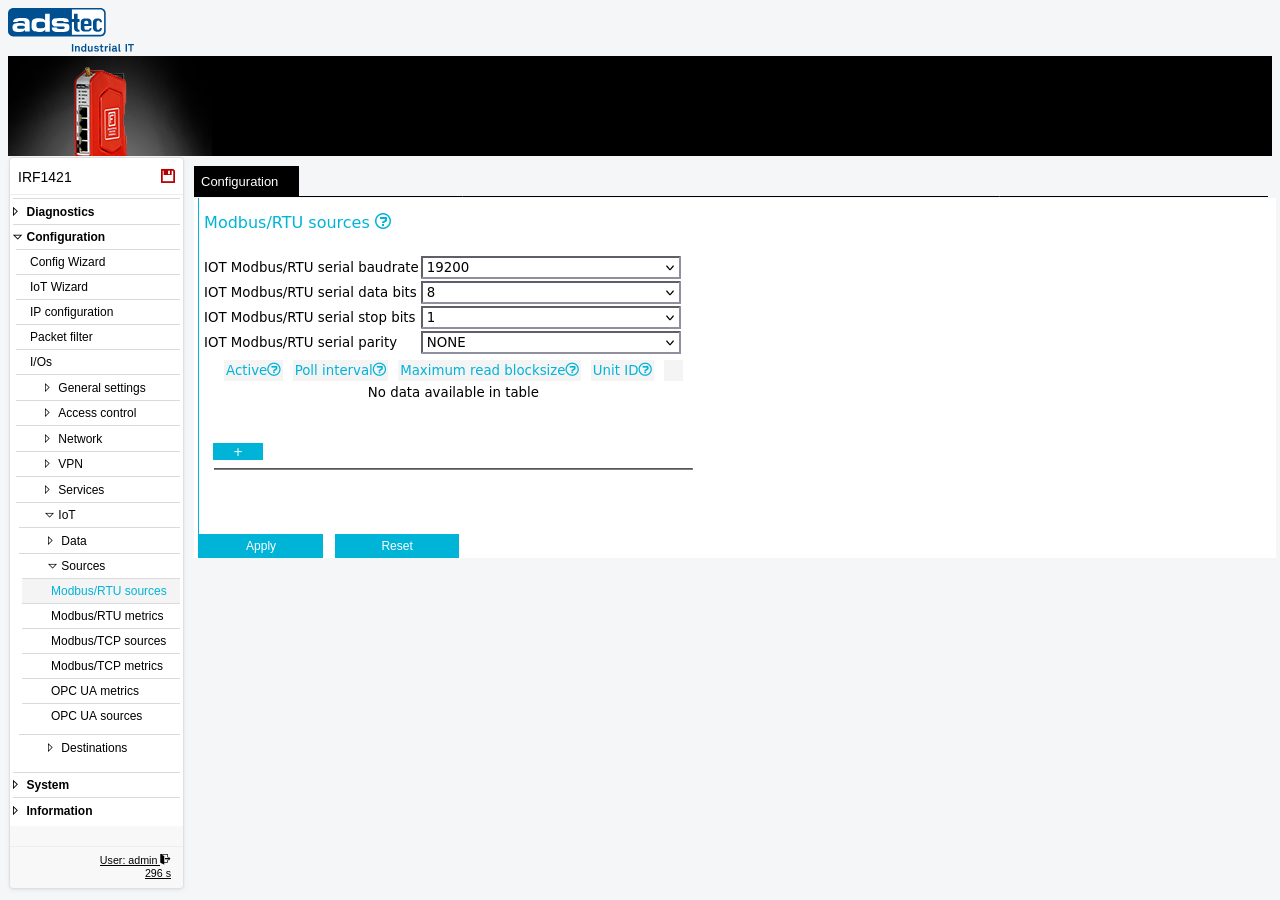The height and width of the screenshot is (900, 1280).
Task: Sort table by Poll interval column header
Action: point(334,370)
